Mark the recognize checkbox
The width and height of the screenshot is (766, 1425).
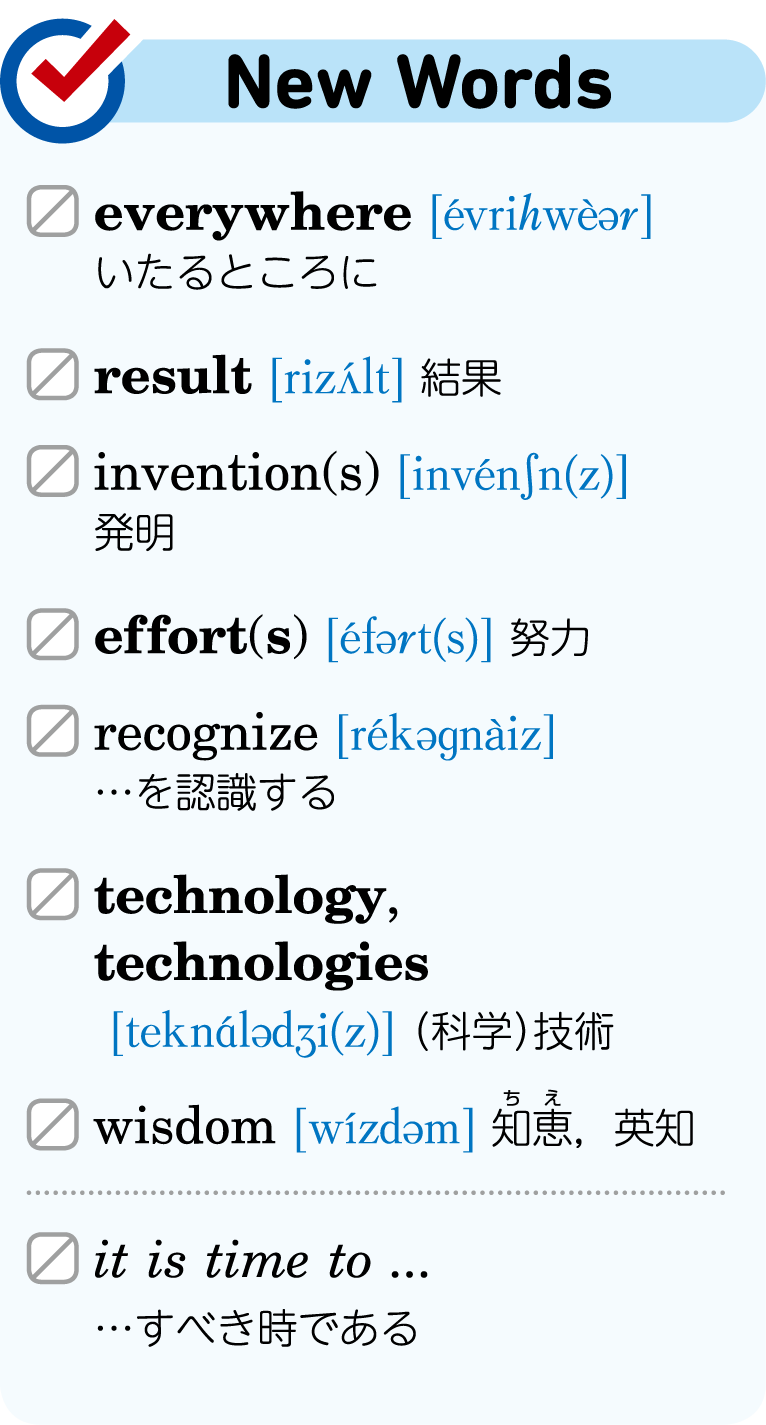[53, 731]
